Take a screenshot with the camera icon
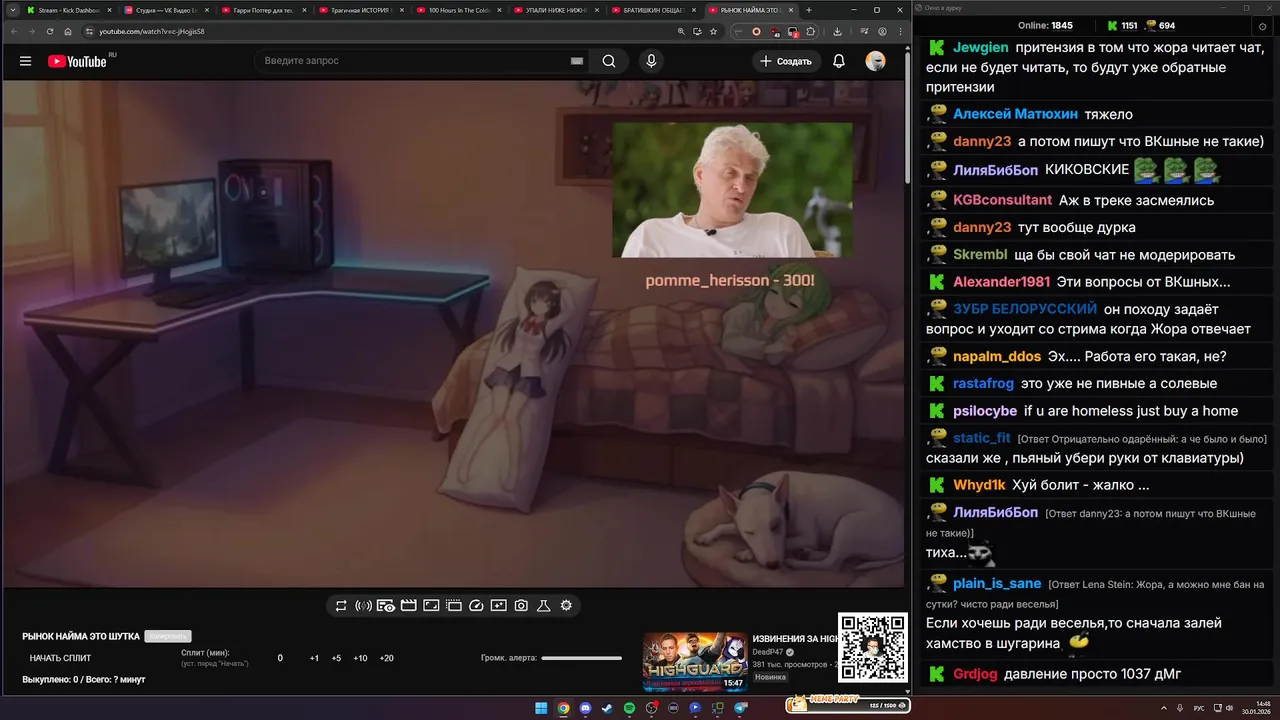The image size is (1280, 720). click(x=521, y=605)
